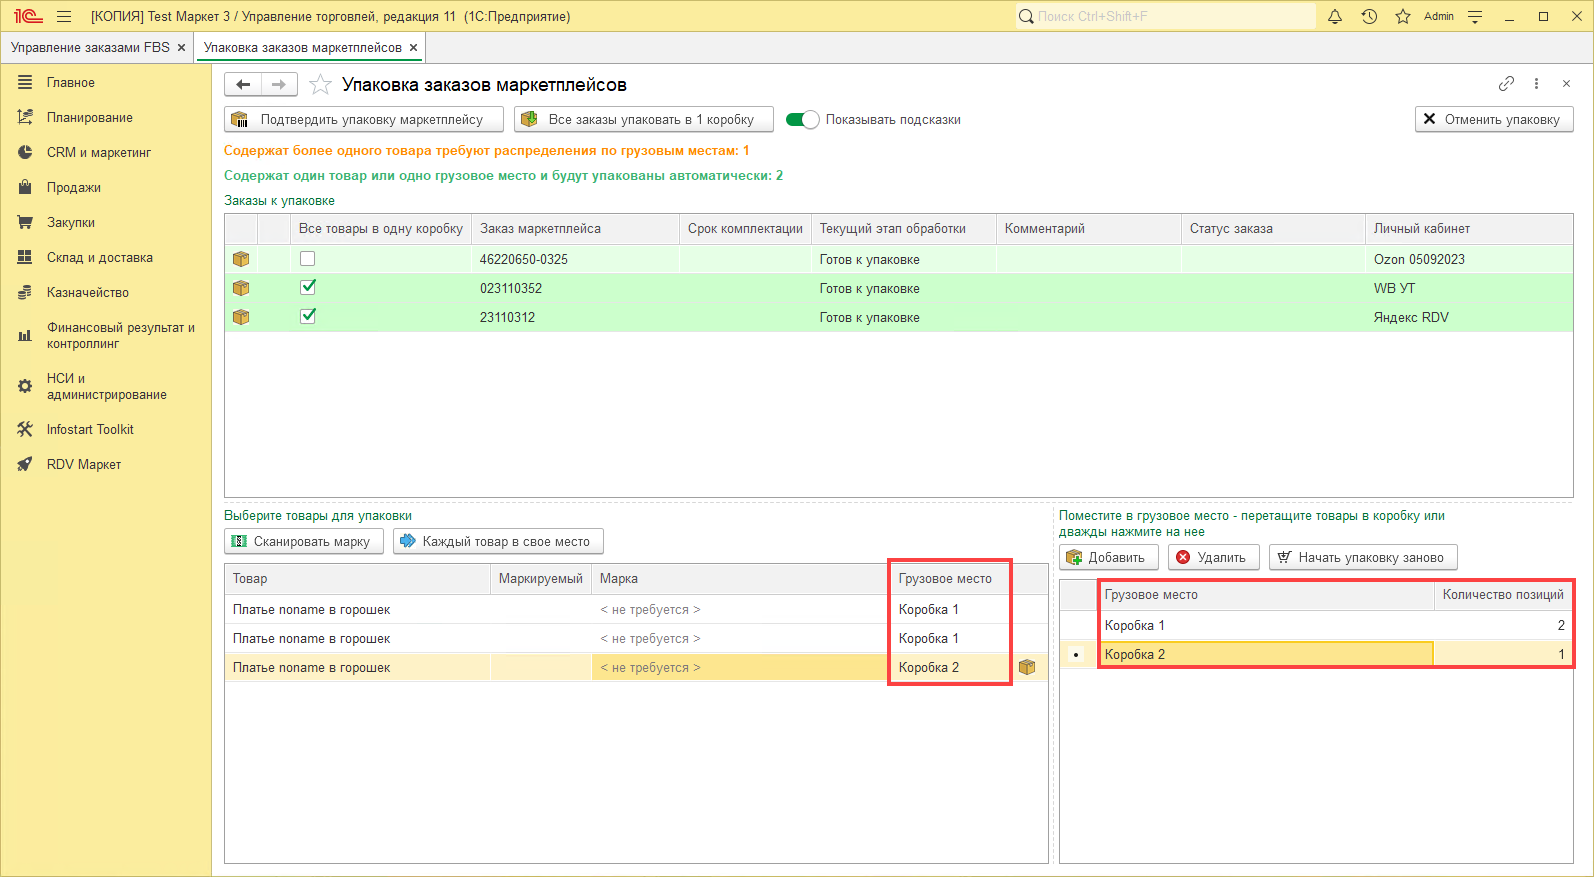The width and height of the screenshot is (1594, 877).
Task: Uncheck the box for order 023110352
Action: tap(308, 287)
